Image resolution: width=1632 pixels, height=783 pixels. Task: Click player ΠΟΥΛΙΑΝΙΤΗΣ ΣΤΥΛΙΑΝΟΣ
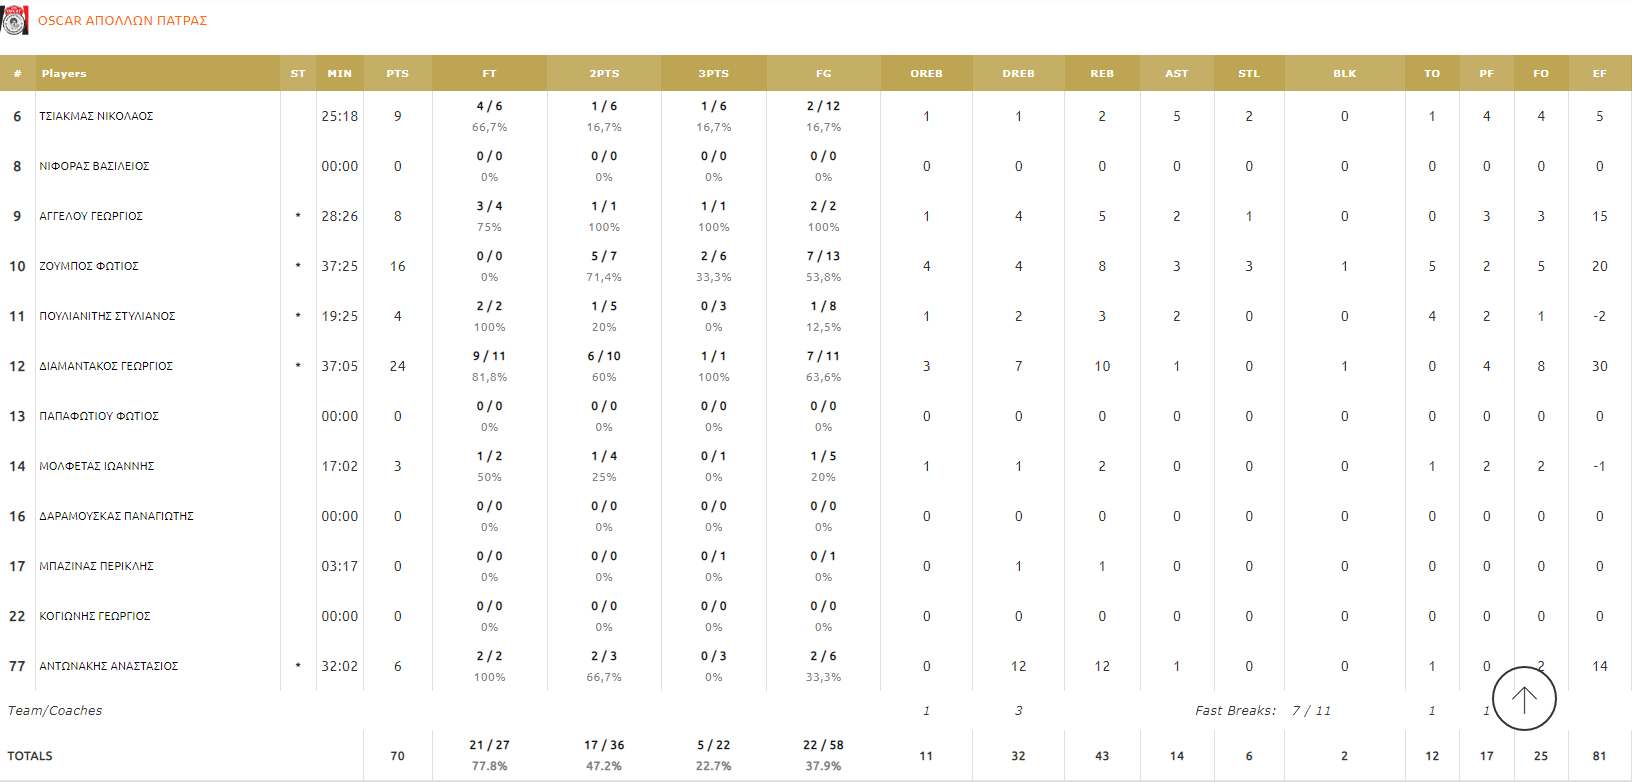pos(107,317)
